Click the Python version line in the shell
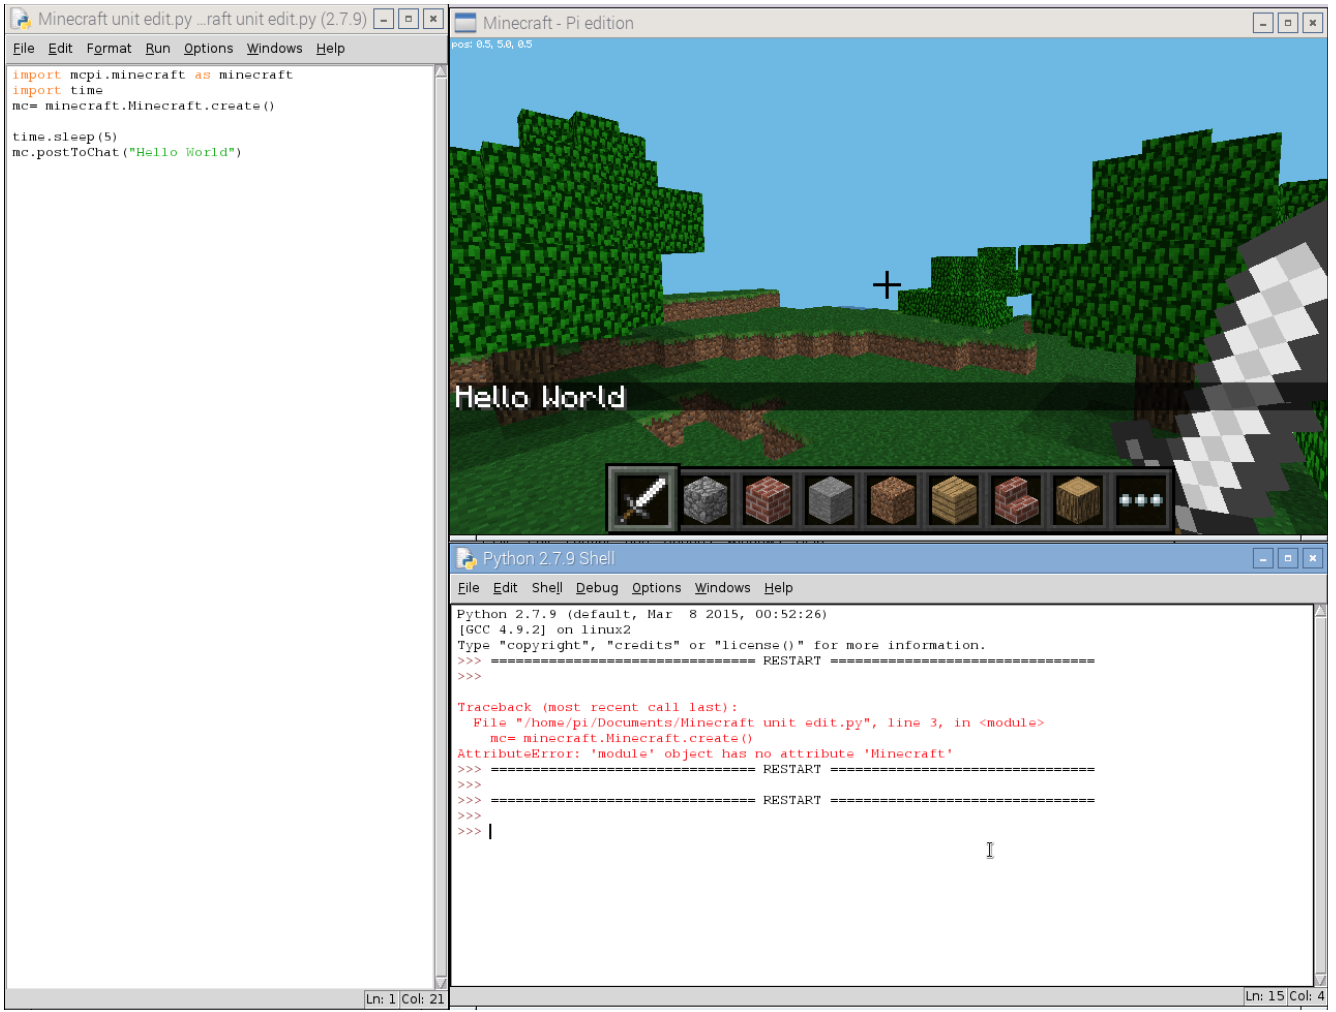The height and width of the screenshot is (1012, 1336). tap(642, 614)
